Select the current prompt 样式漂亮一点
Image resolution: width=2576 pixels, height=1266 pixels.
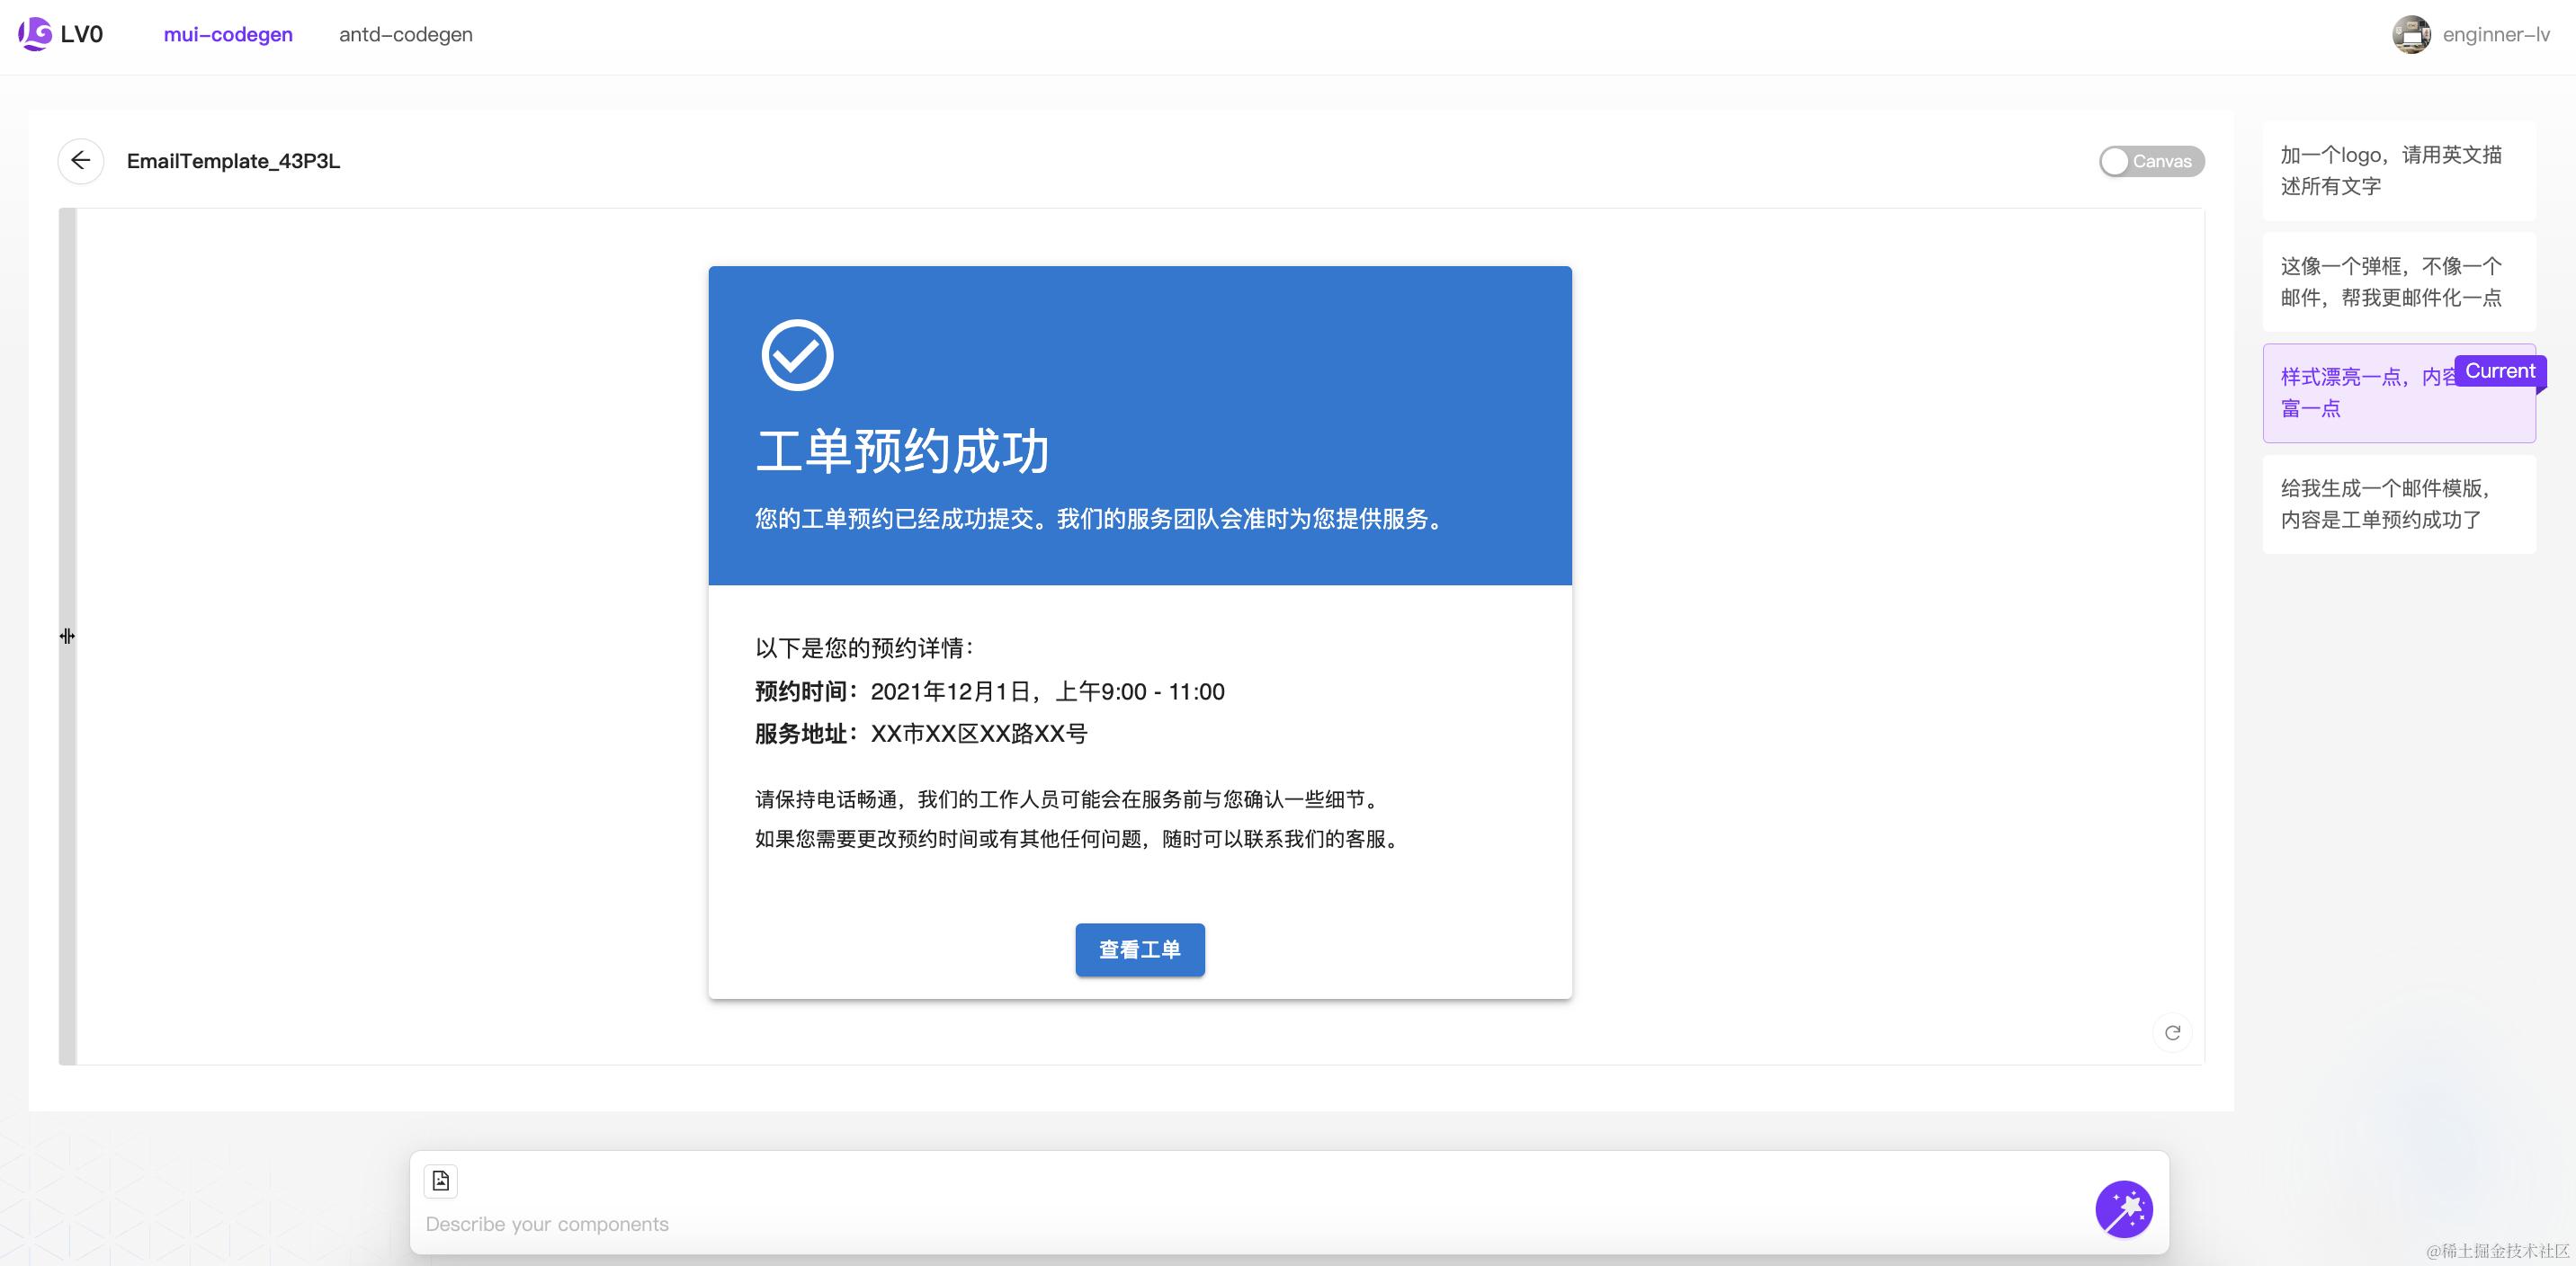2399,393
